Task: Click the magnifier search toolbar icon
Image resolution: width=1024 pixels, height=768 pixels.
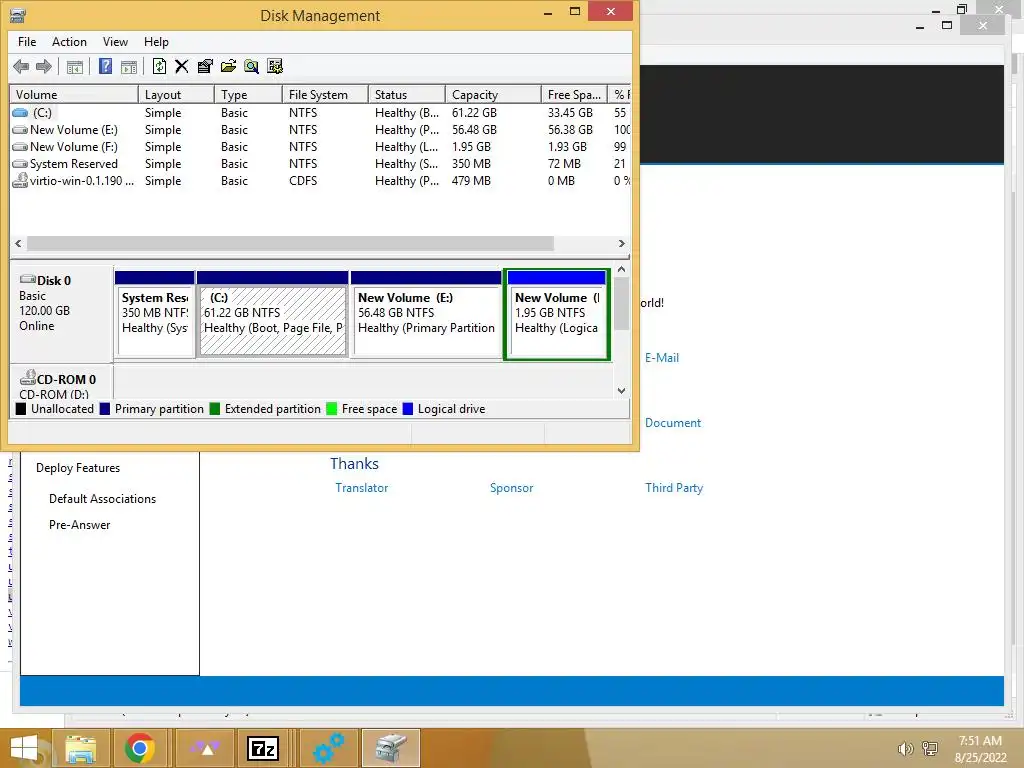Action: (251, 66)
